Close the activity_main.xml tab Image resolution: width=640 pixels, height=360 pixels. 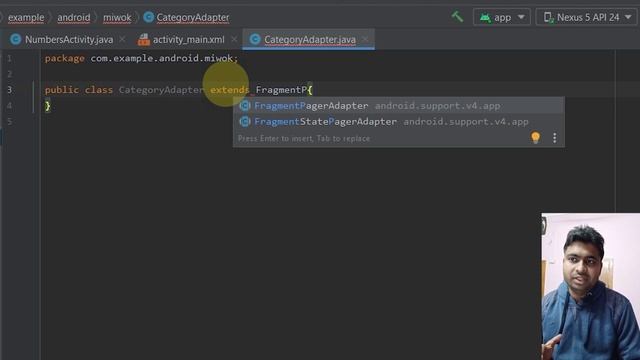pos(234,39)
